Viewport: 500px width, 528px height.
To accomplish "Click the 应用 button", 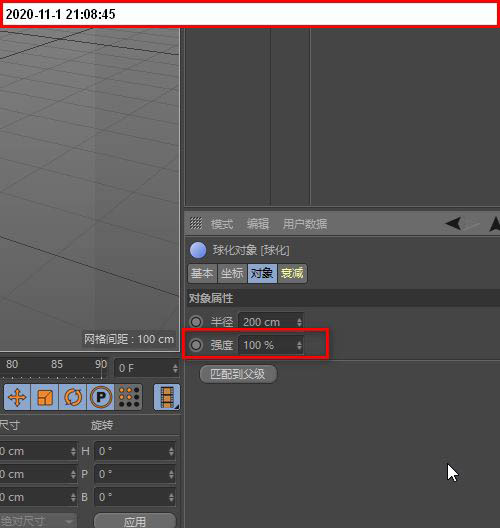I will (x=135, y=521).
